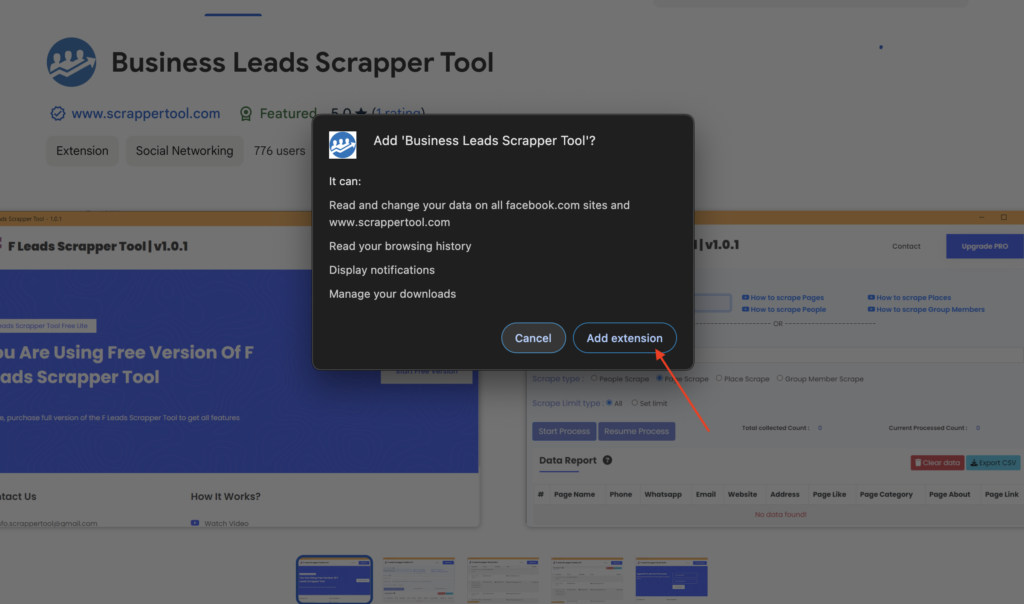
Task: Select the Place Scrape option
Action: pyautogui.click(x=720, y=378)
